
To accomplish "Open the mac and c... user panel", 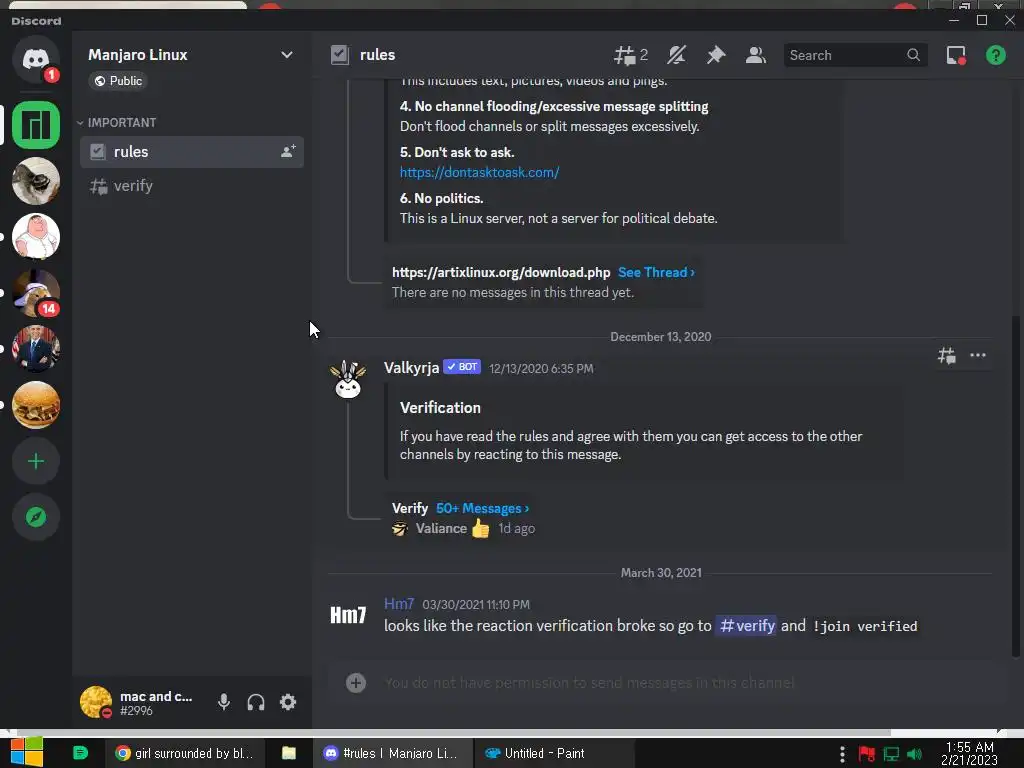I will click(137, 703).
